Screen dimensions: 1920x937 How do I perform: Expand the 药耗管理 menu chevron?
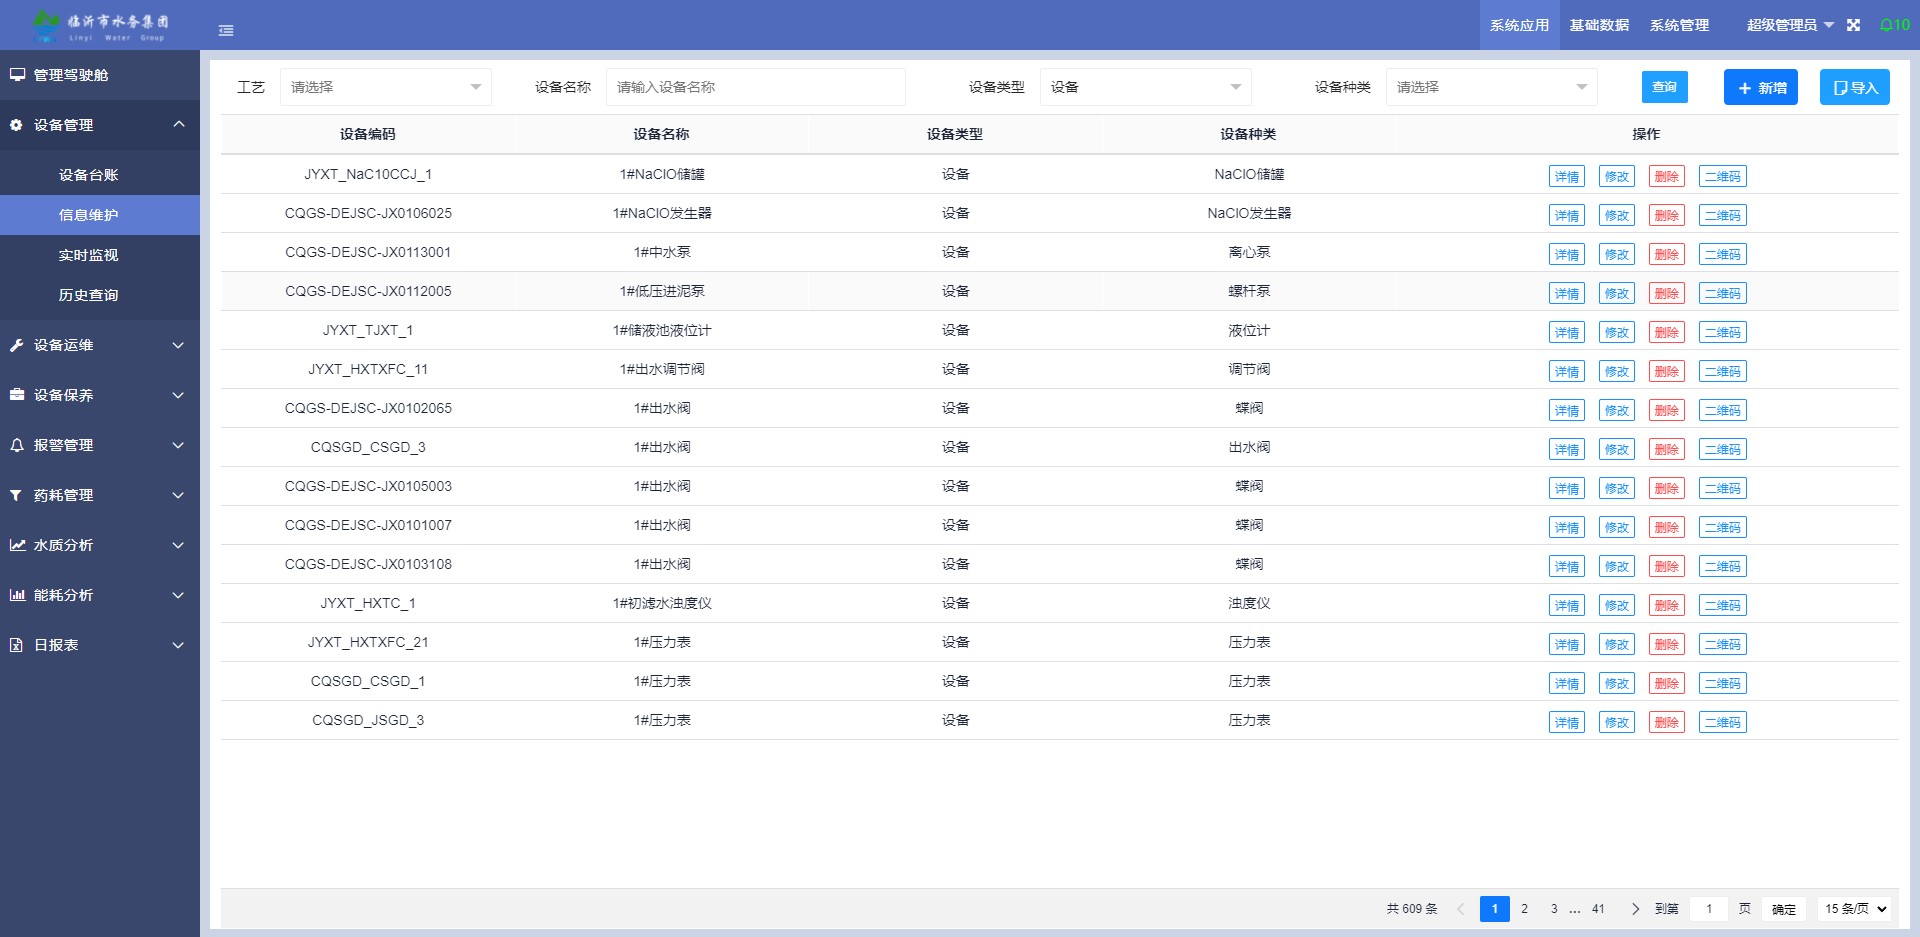pos(179,495)
